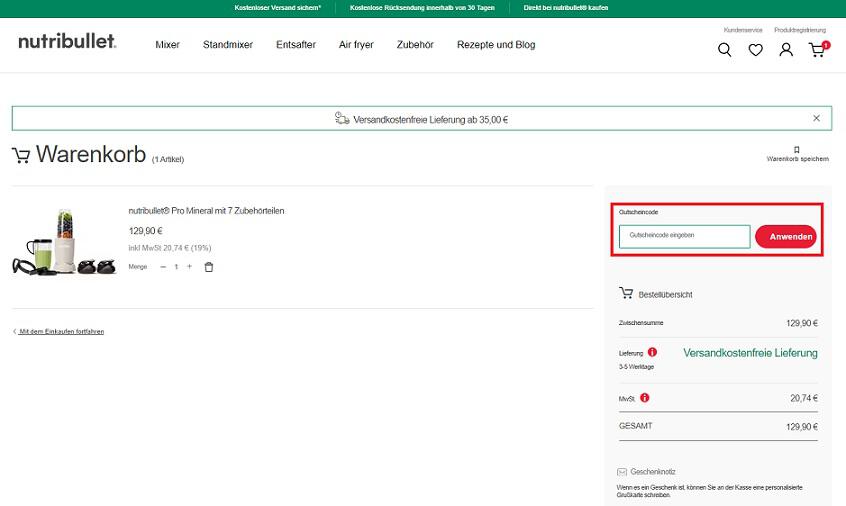Viewport: 846px width, 506px height.
Task: Open the search magnifier icon
Action: click(x=725, y=50)
